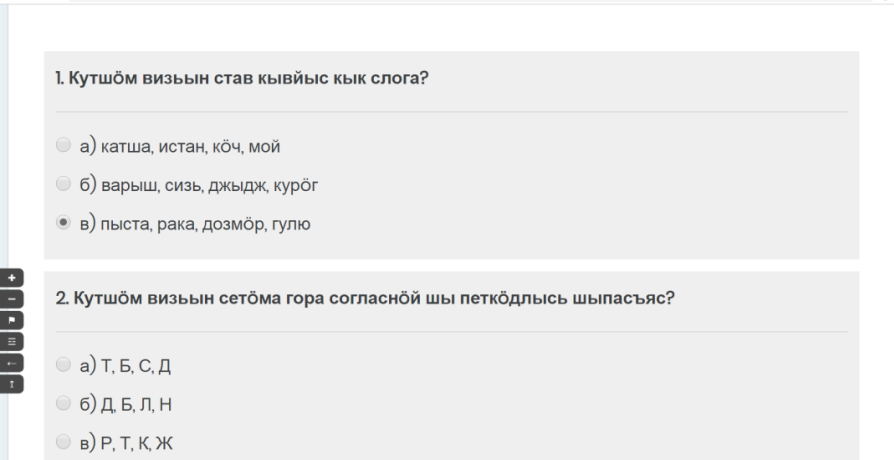
Task: Click the label text 'варыш, сизь, джыдж, курӧг'
Action: [x=213, y=186]
